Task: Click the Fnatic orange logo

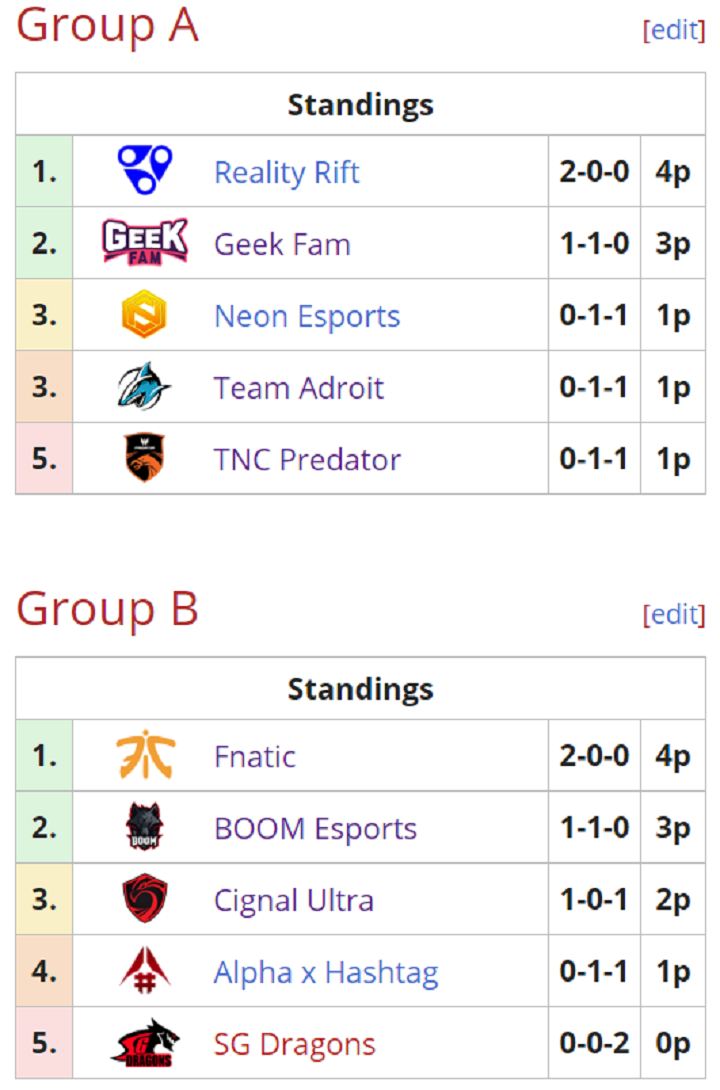Action: pyautogui.click(x=145, y=755)
